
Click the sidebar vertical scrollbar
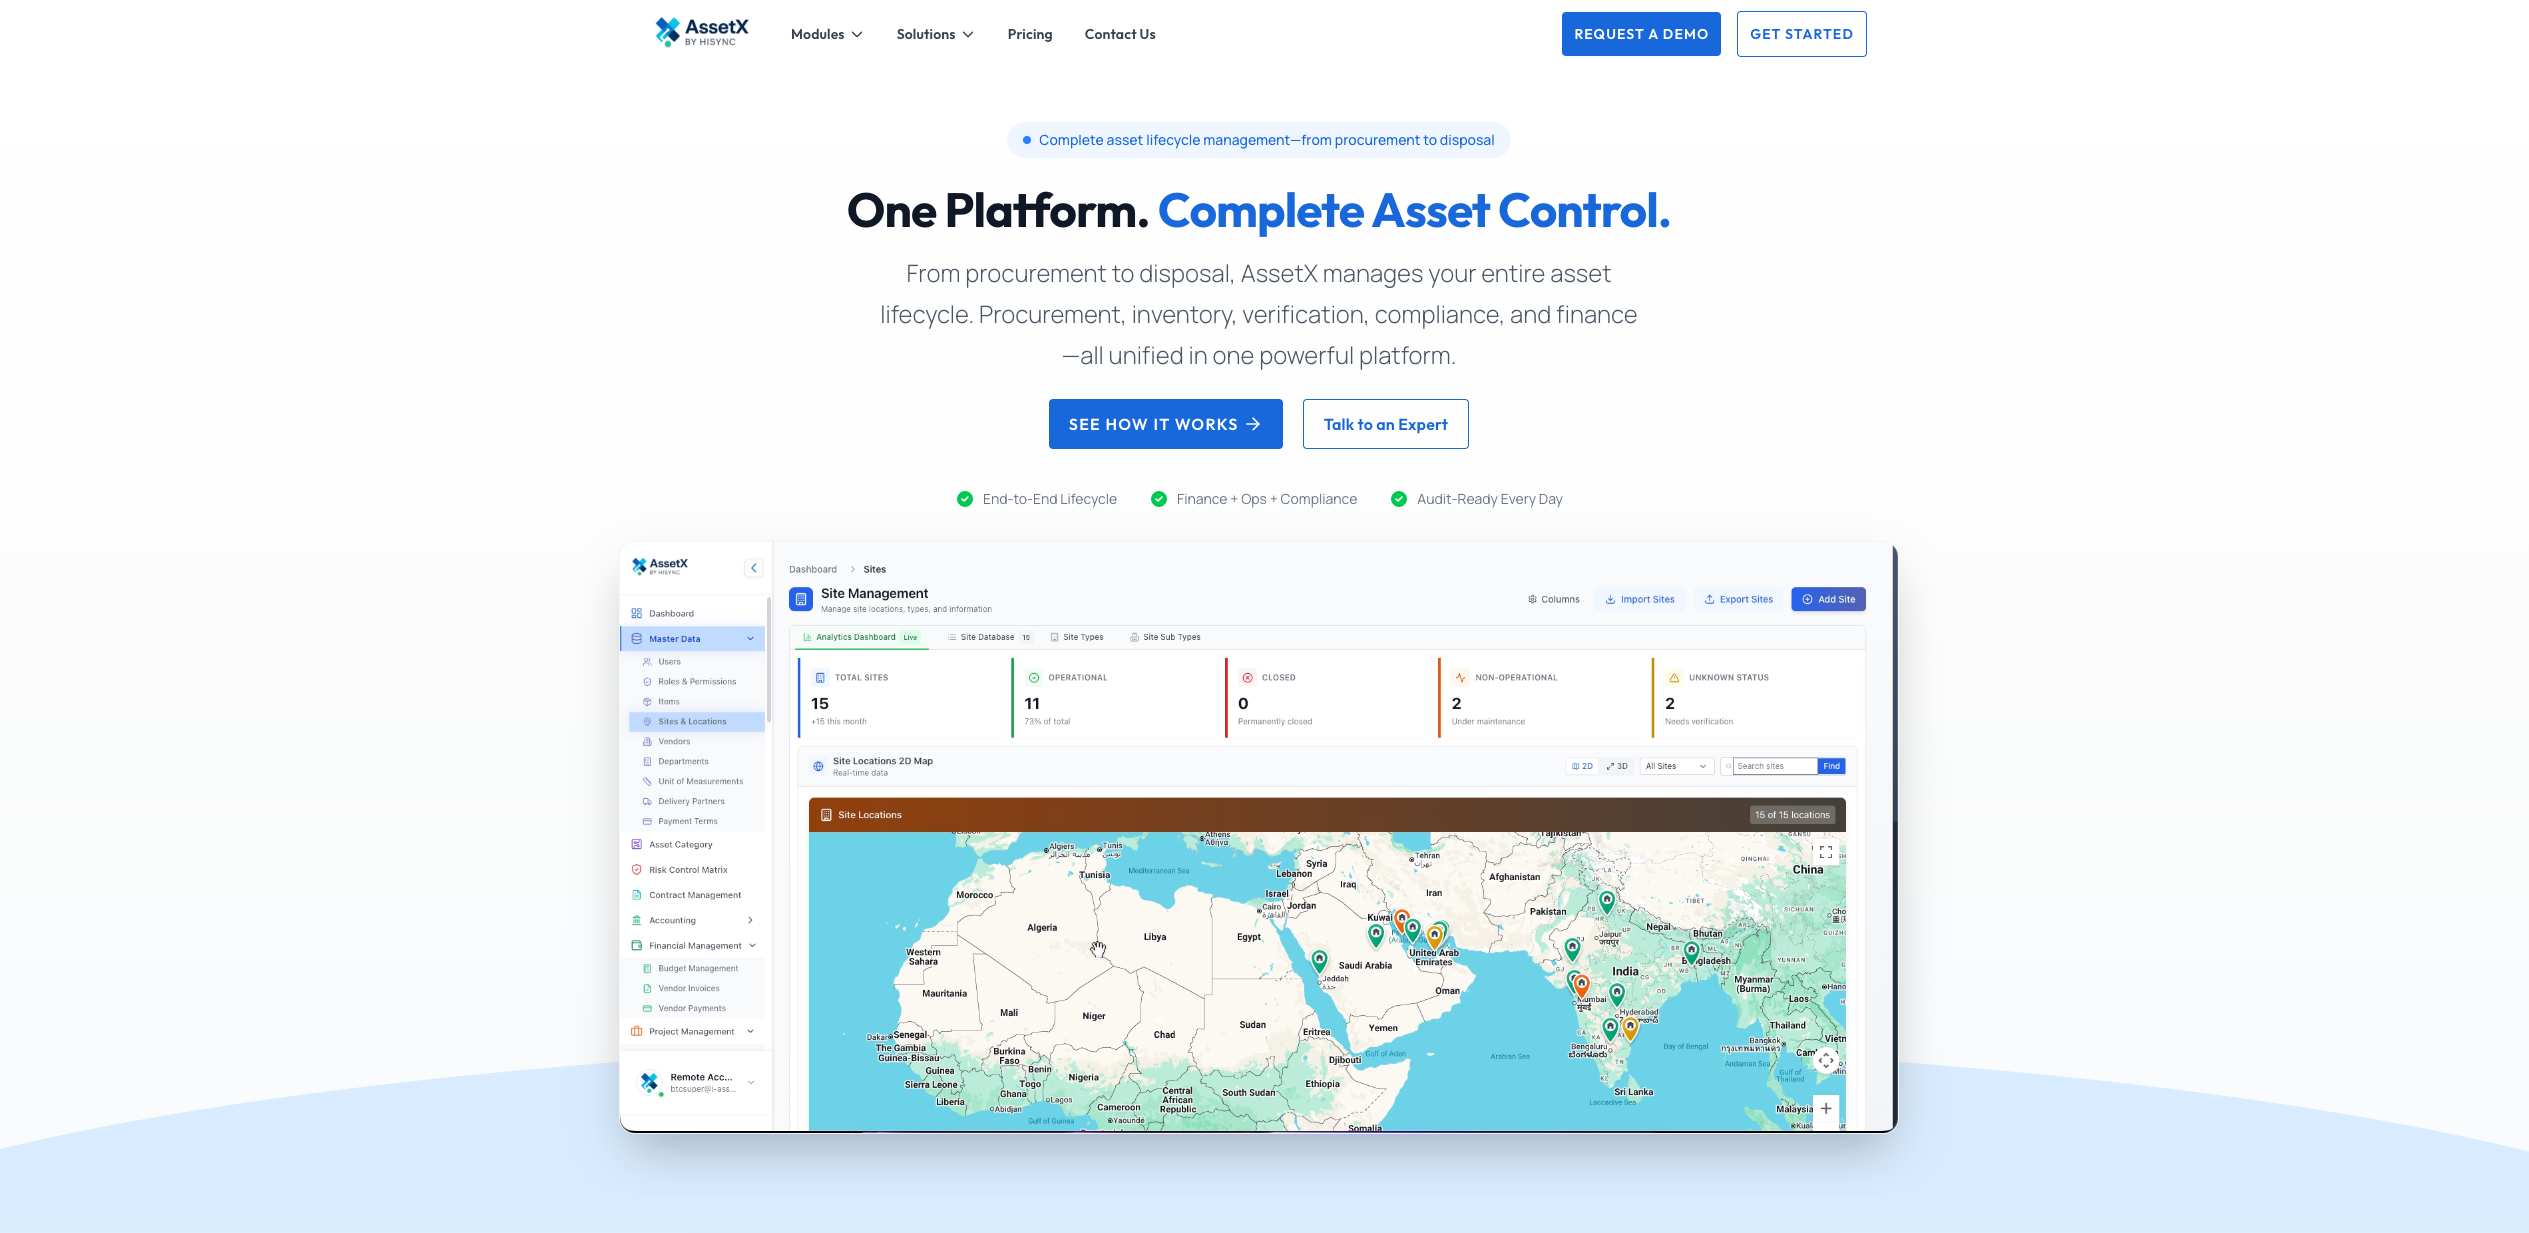tap(768, 660)
